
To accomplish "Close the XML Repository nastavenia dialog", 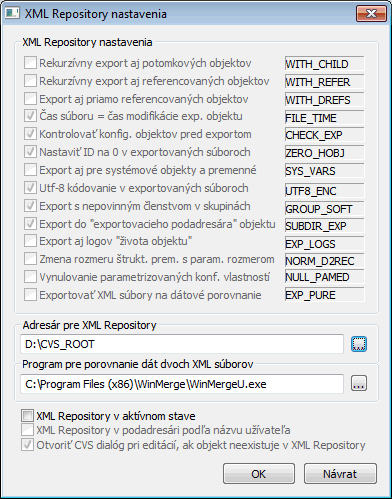I will [x=371, y=14].
